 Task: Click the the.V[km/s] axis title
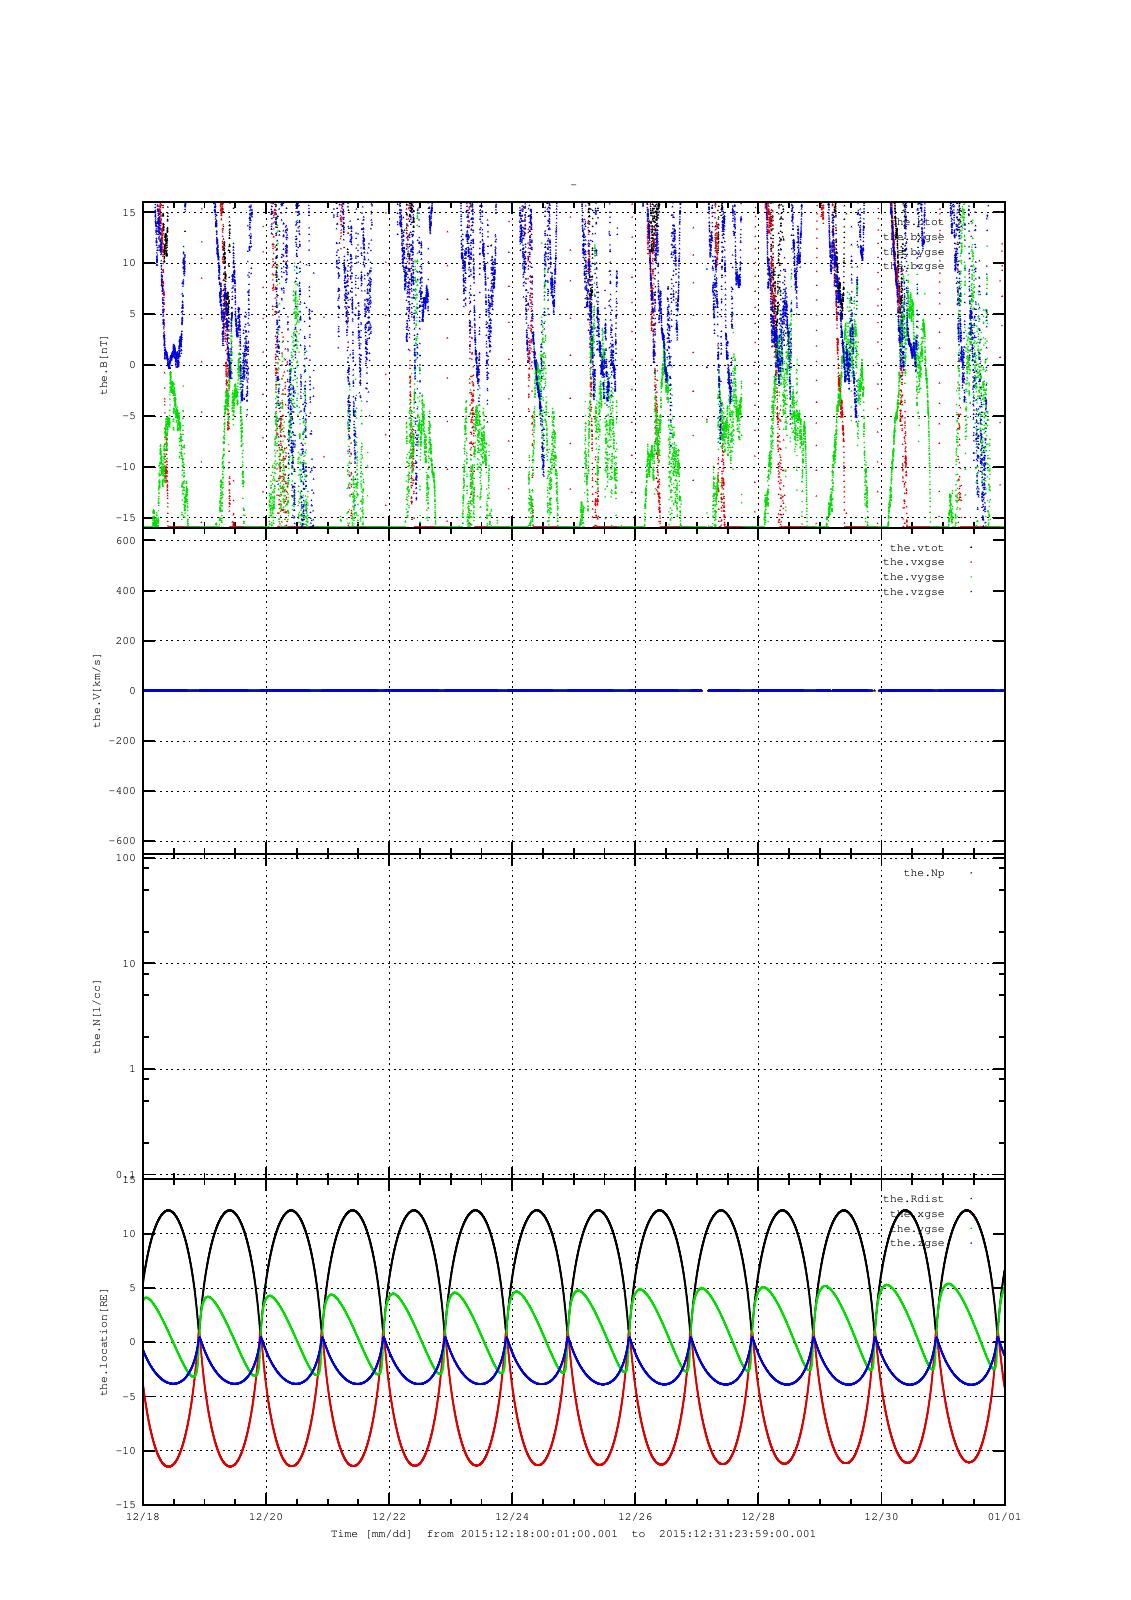coord(98,690)
